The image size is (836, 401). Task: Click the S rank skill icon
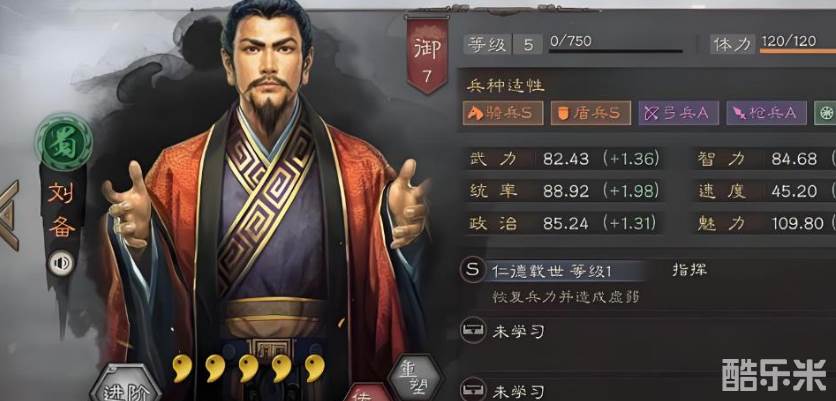point(471,269)
